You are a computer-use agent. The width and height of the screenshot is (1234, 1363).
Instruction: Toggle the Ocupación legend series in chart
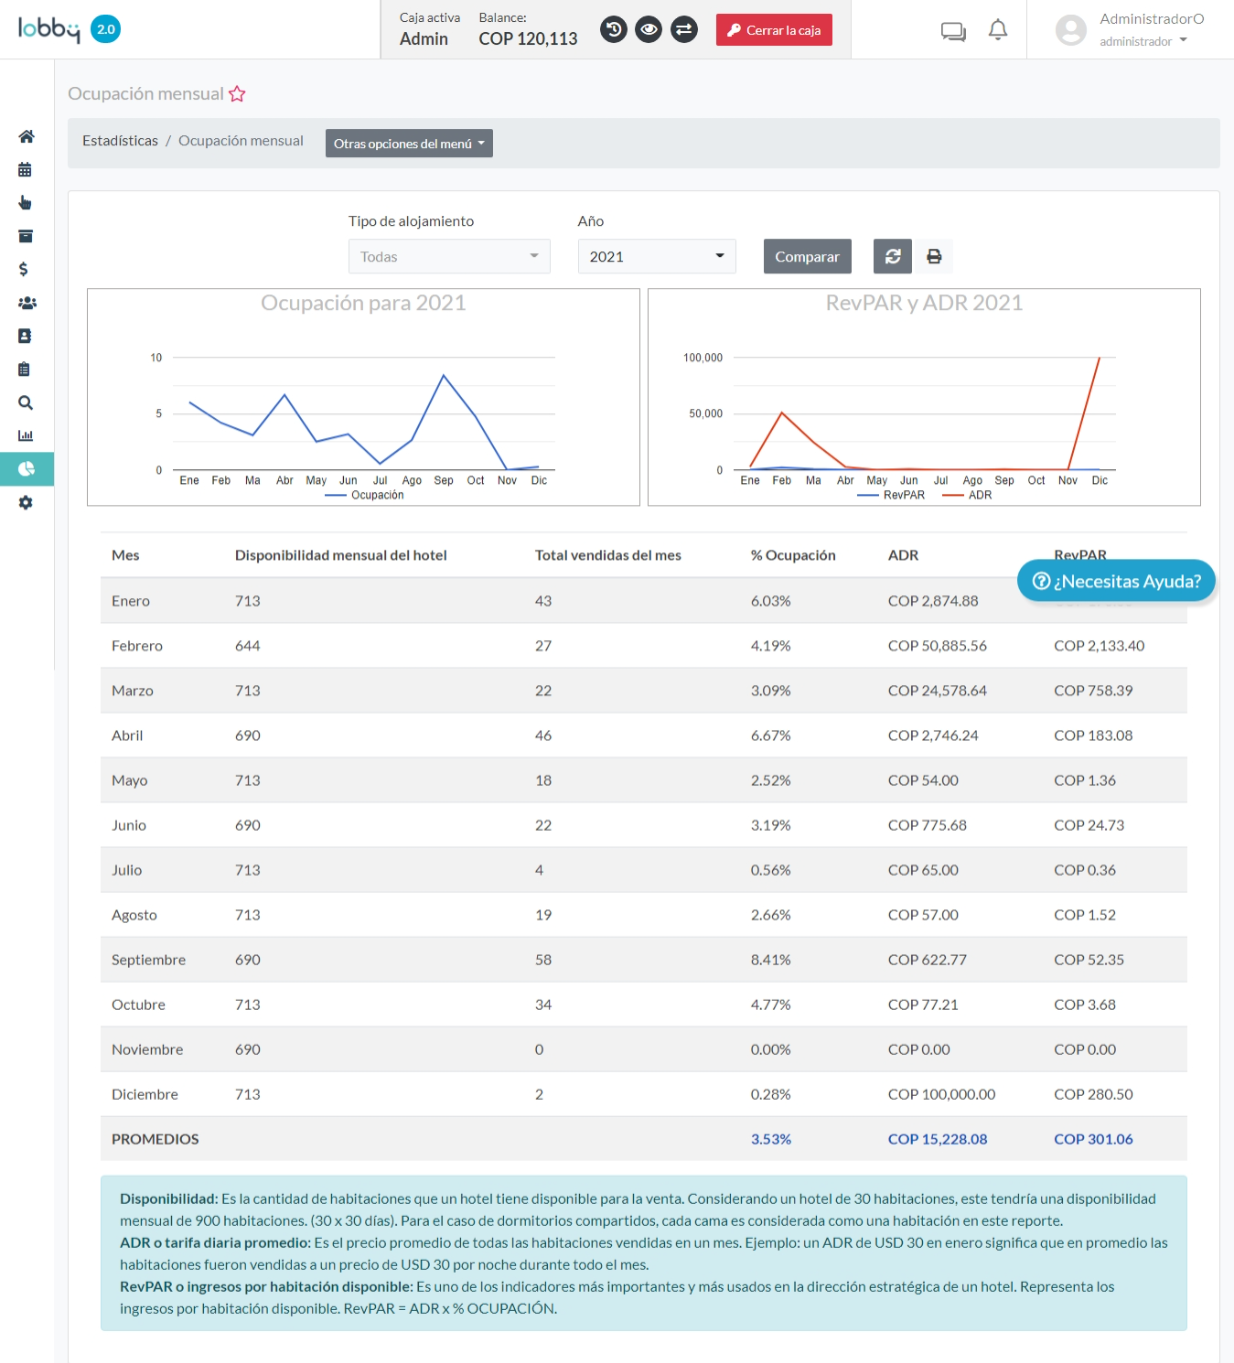[365, 495]
